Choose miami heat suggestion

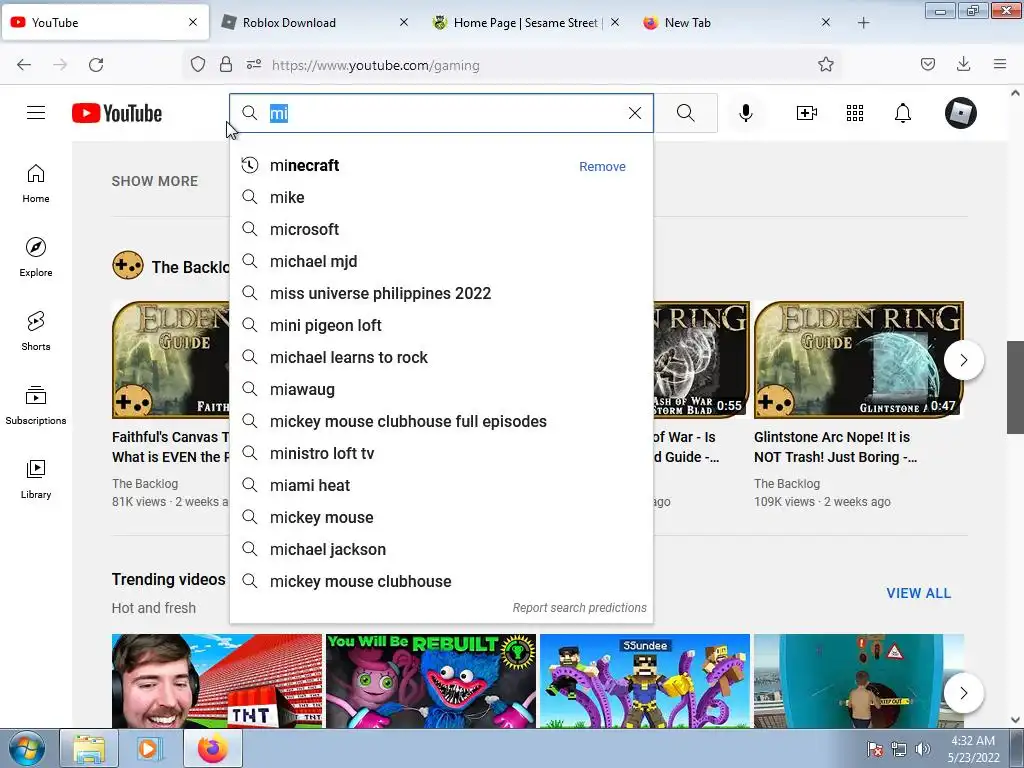[x=441, y=485]
